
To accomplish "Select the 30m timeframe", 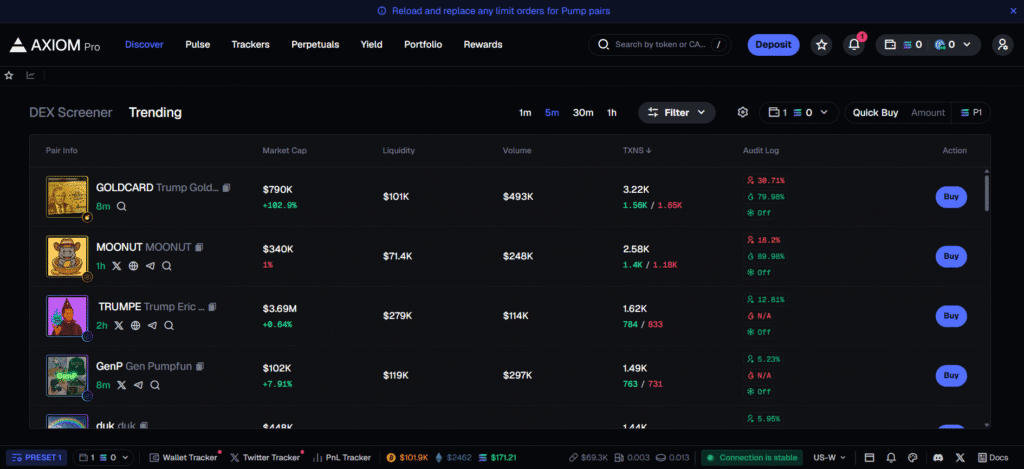I will coord(583,112).
